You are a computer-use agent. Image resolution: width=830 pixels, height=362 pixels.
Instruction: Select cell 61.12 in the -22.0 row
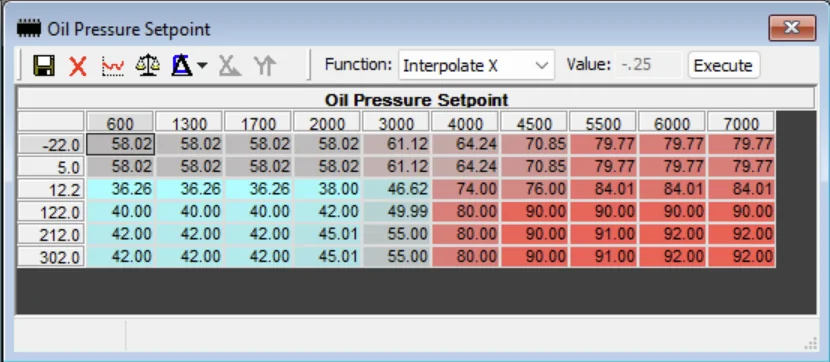(x=396, y=144)
